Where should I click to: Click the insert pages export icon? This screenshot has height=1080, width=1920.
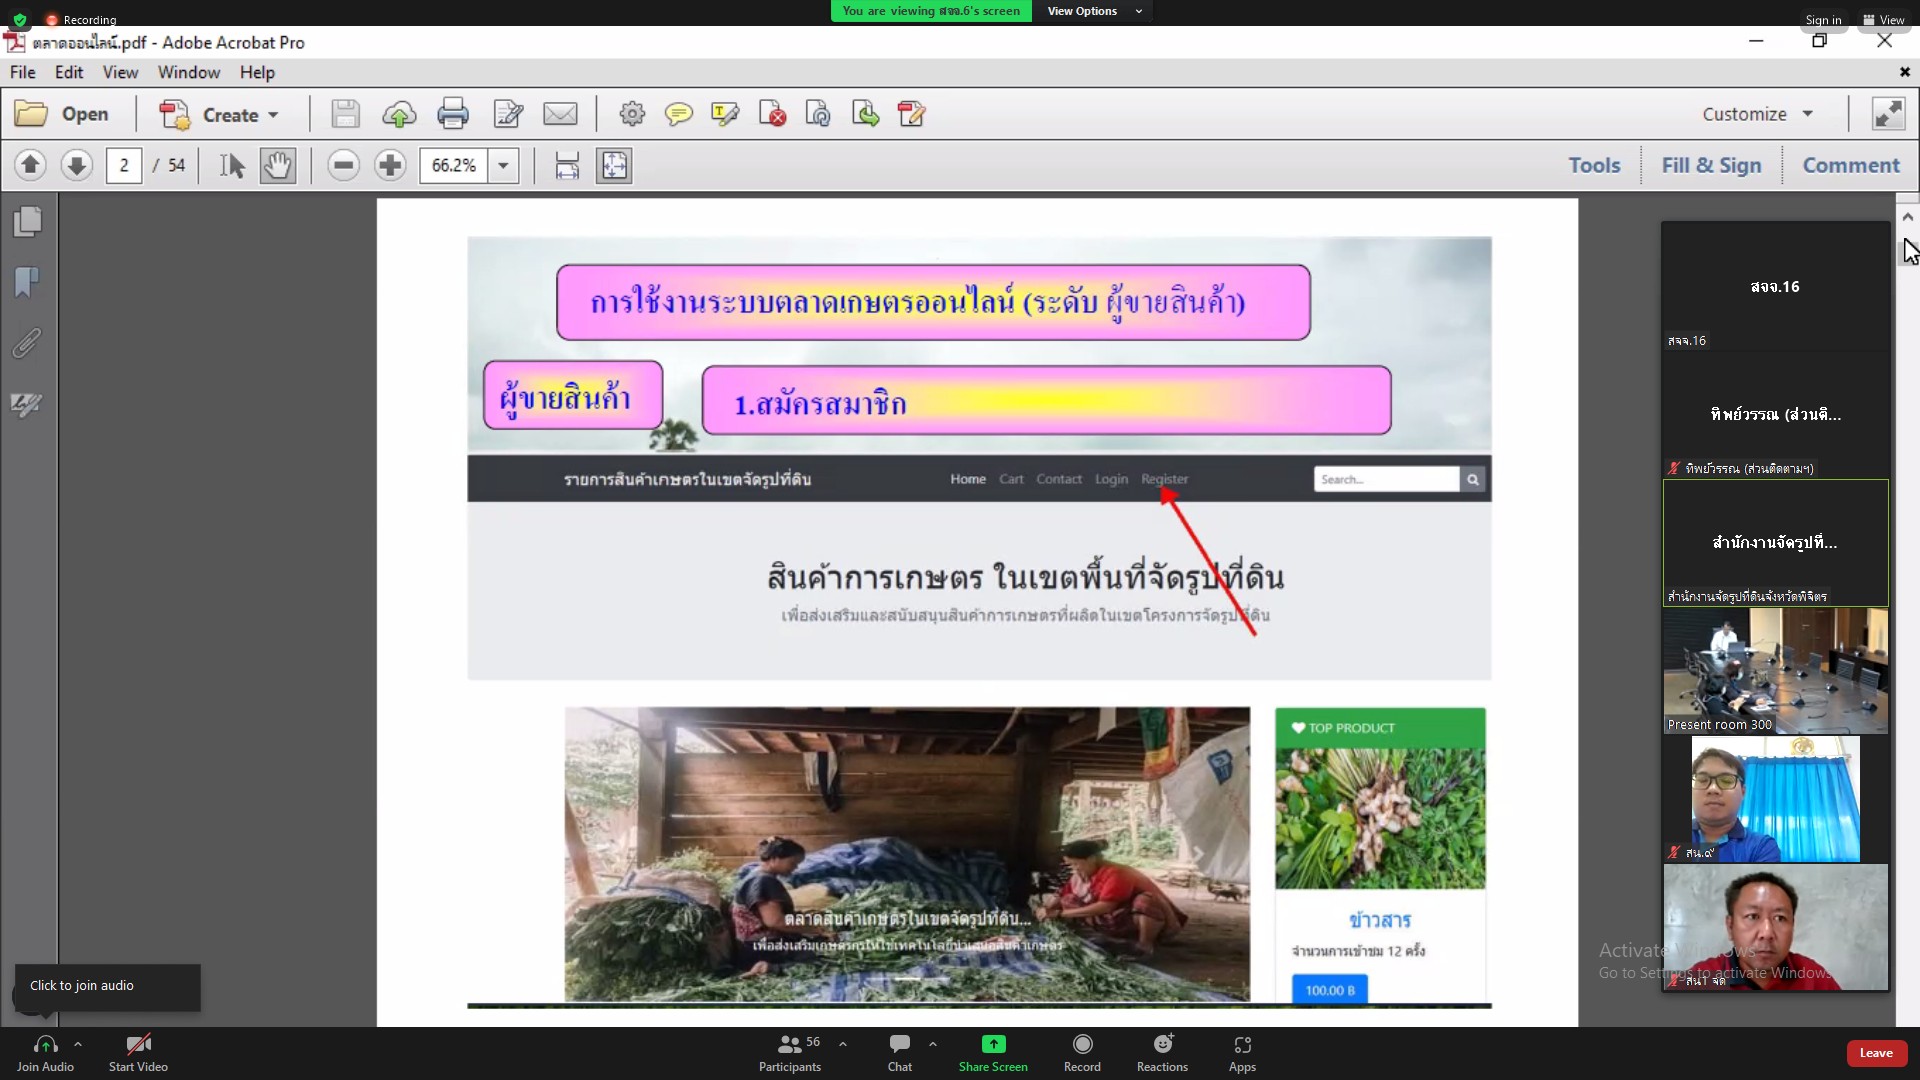[x=865, y=114]
